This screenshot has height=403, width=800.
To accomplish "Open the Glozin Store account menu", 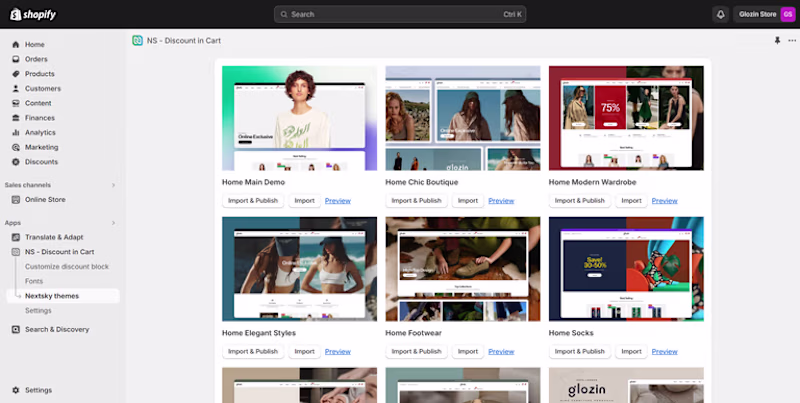I will click(x=764, y=14).
